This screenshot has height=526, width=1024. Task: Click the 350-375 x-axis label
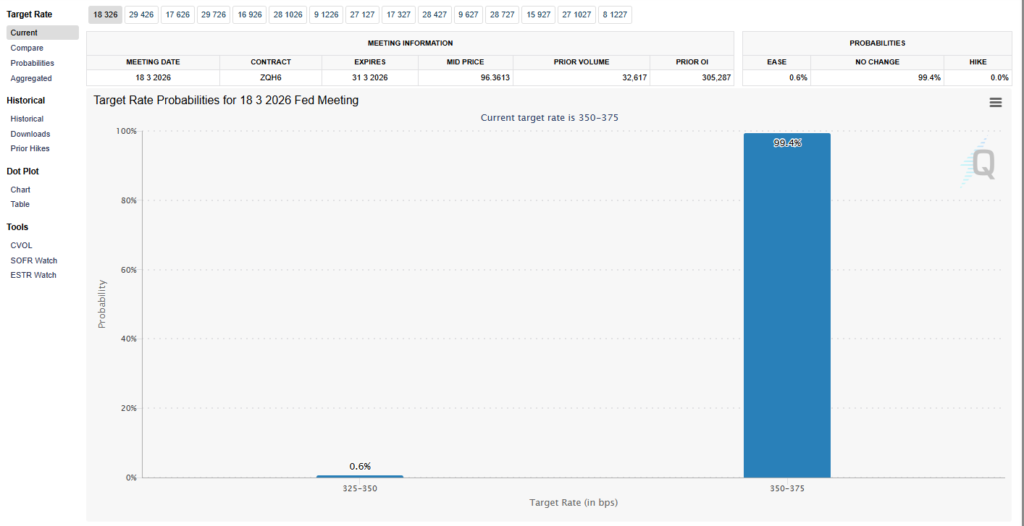point(787,488)
